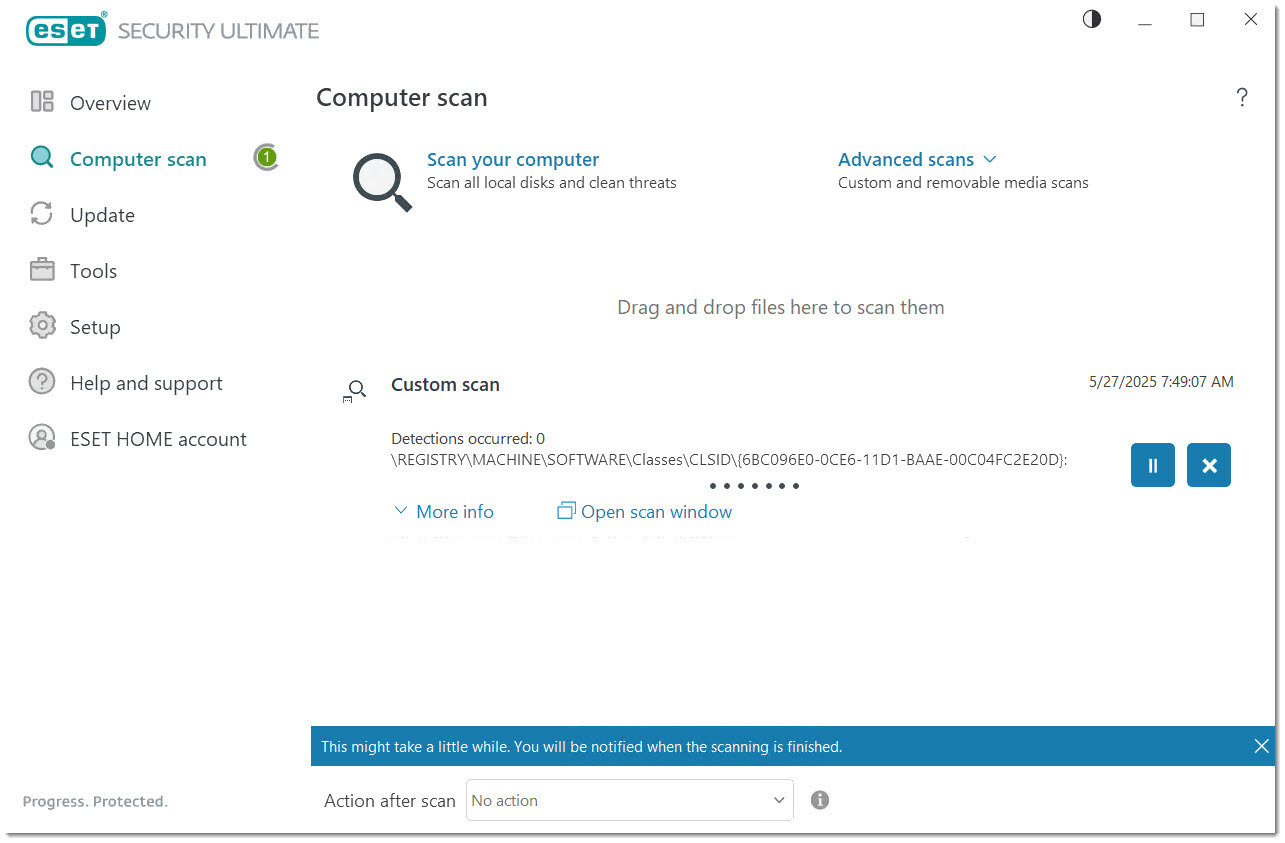Click 'Custom and removable media scans' description
The height and width of the screenshot is (843, 1285).
coord(963,183)
